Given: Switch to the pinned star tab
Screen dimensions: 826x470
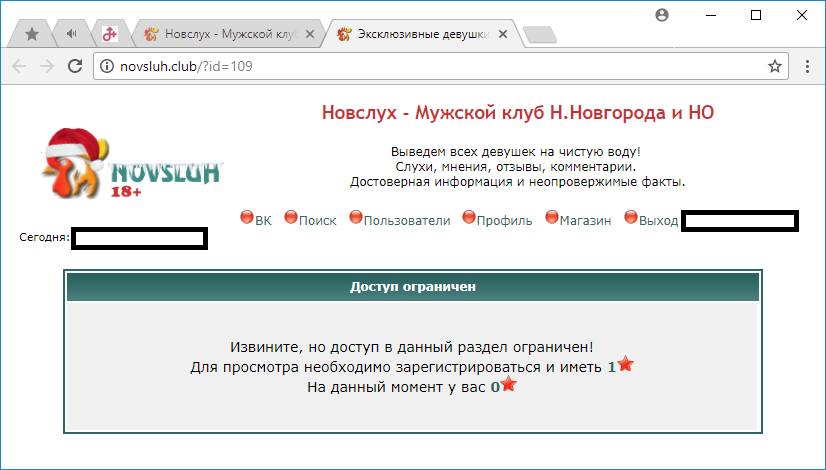Looking at the screenshot, I should pos(31,34).
